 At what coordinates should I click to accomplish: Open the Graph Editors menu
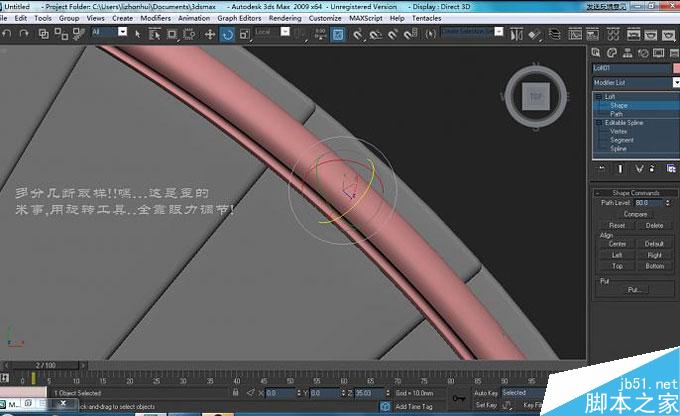(239, 18)
